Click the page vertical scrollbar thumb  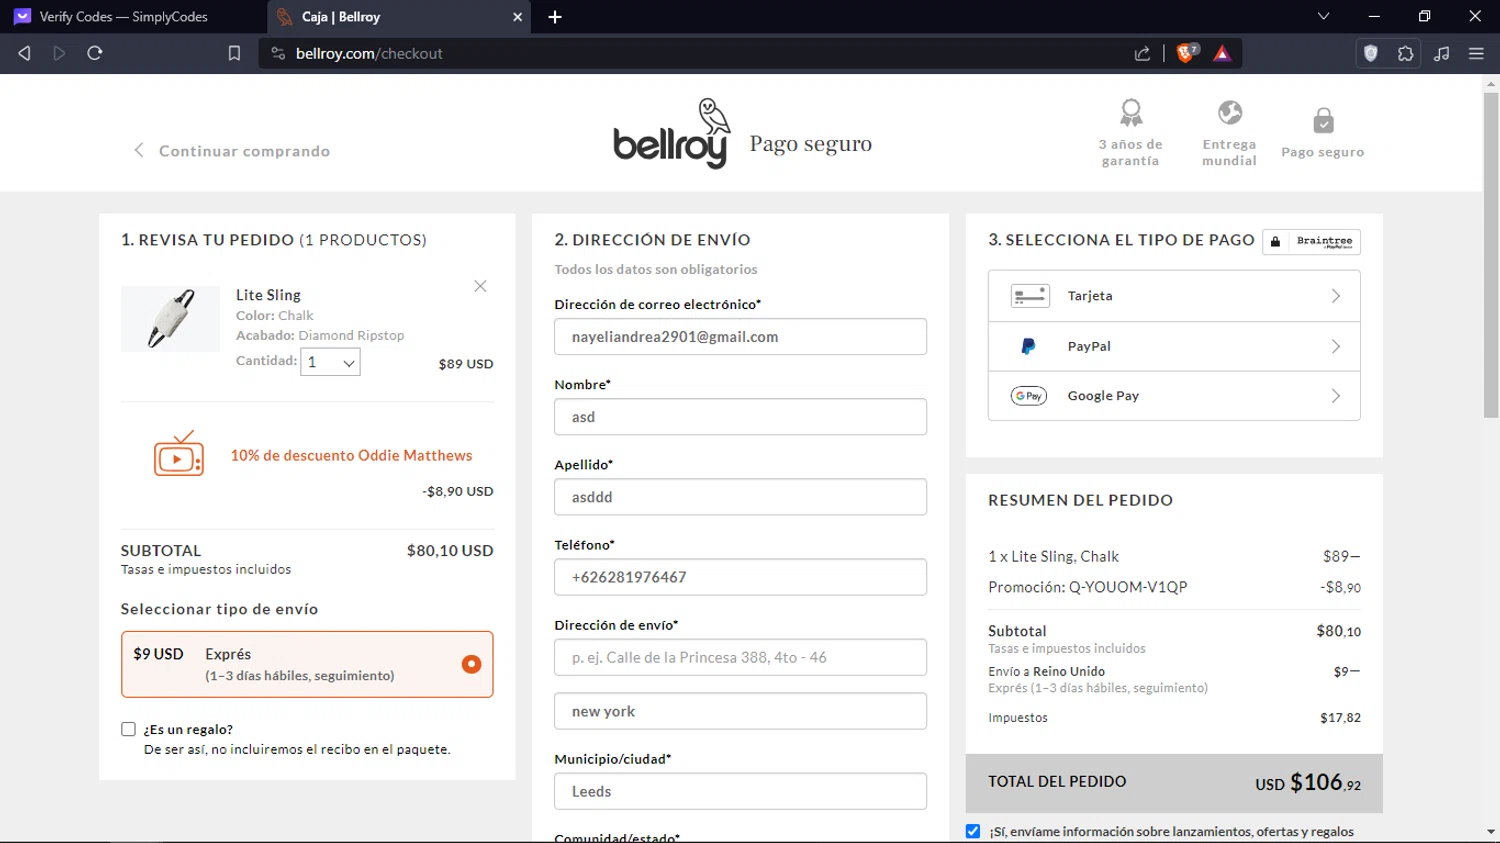pyautogui.click(x=1491, y=256)
